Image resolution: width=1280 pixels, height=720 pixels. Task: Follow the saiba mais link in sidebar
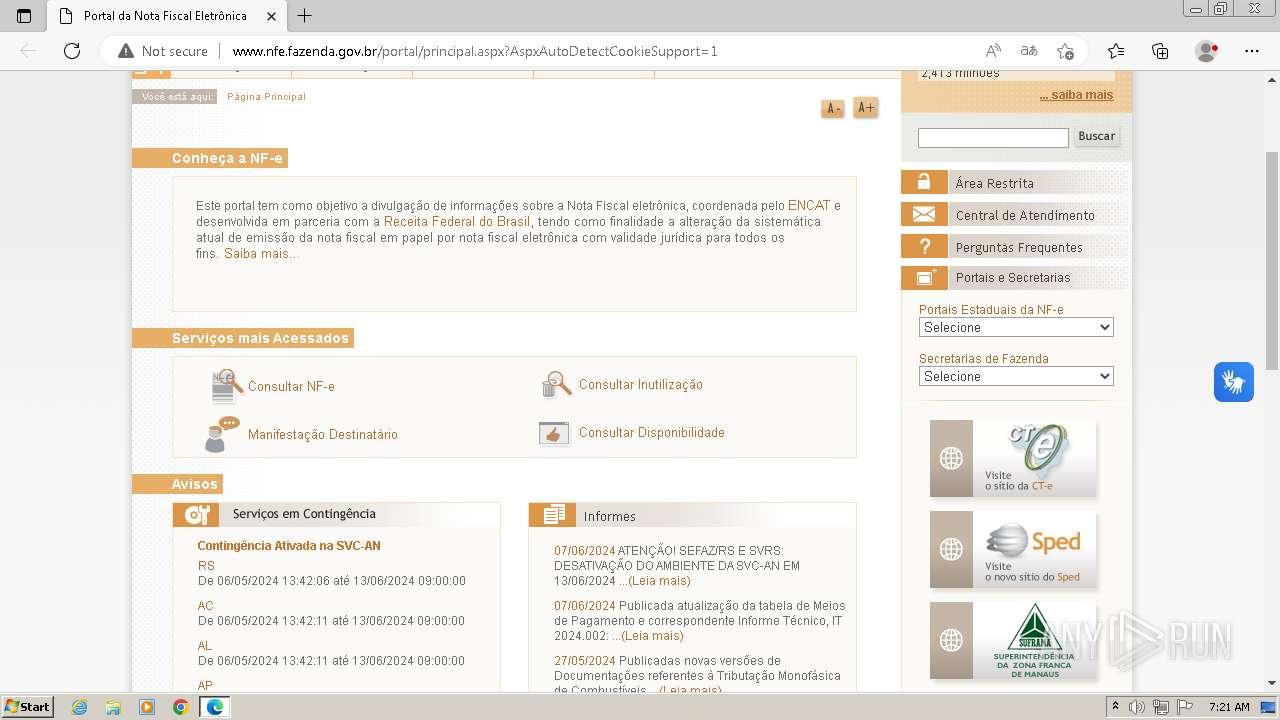point(1076,95)
